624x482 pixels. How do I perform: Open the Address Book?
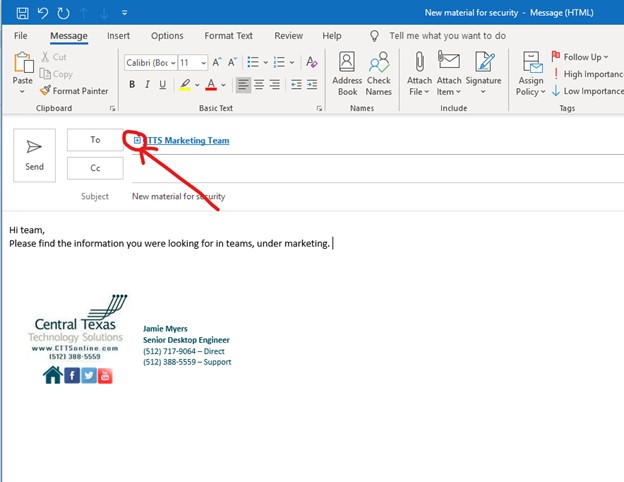pos(347,74)
